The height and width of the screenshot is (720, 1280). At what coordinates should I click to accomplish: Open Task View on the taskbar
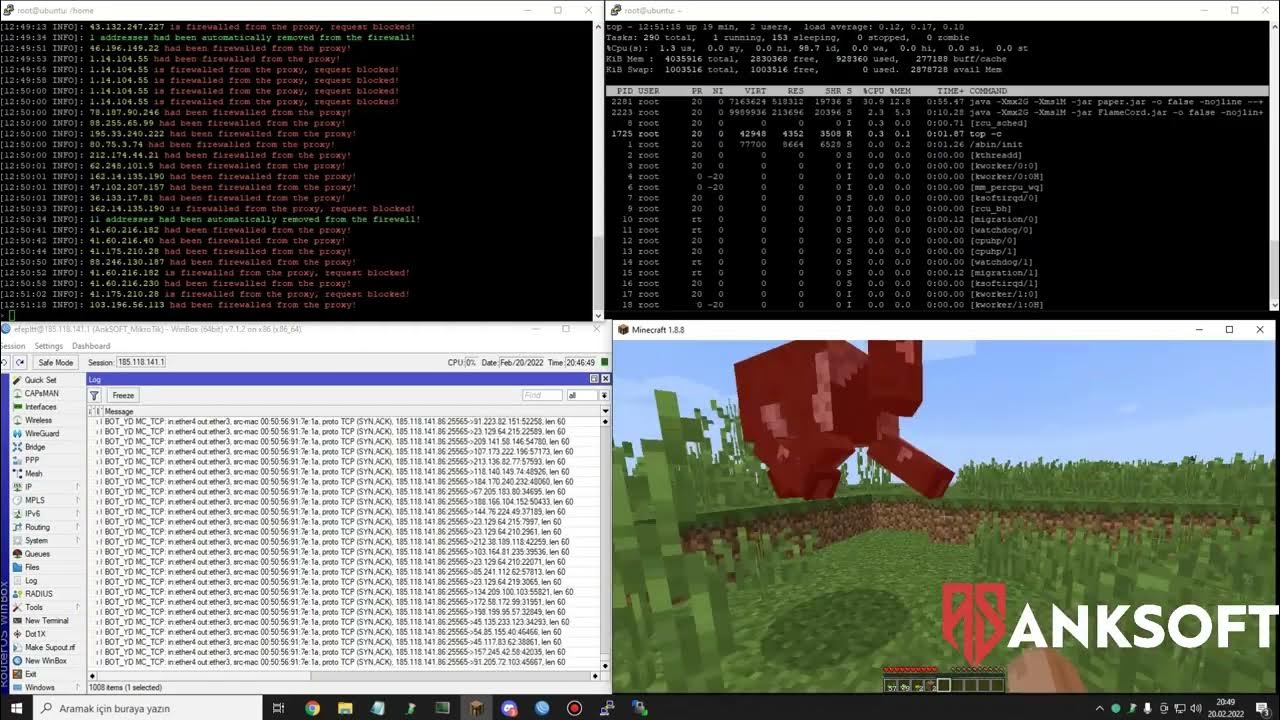pos(279,708)
